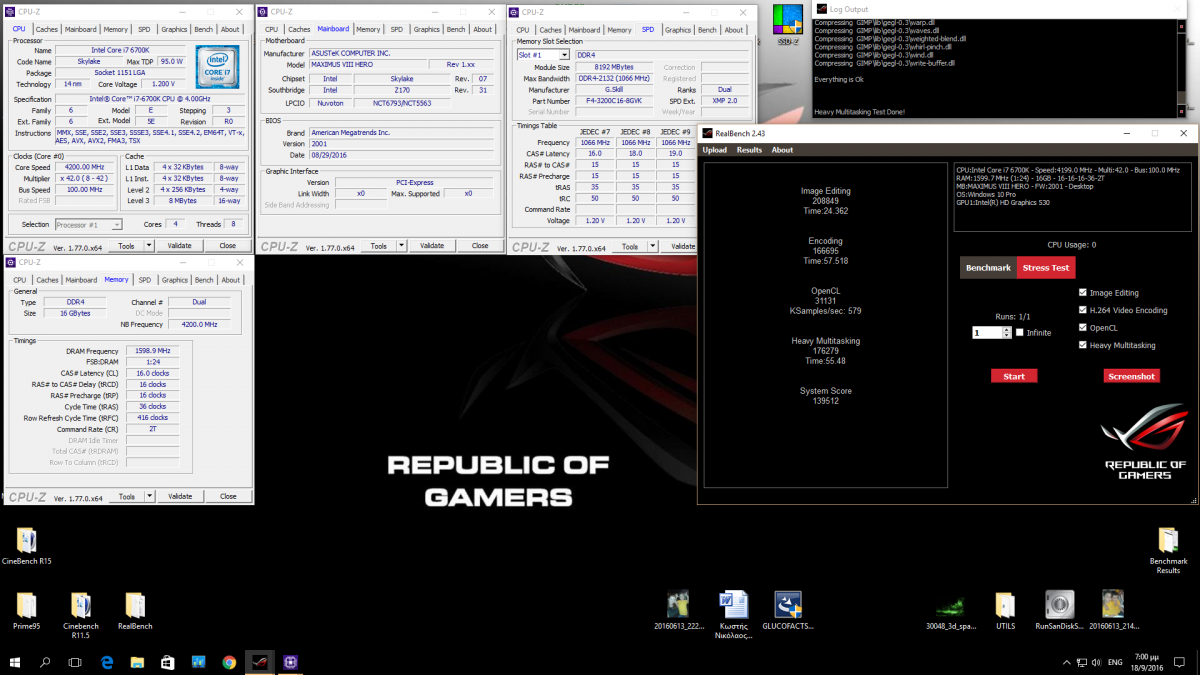Open Task View from the taskbar

coord(75,662)
